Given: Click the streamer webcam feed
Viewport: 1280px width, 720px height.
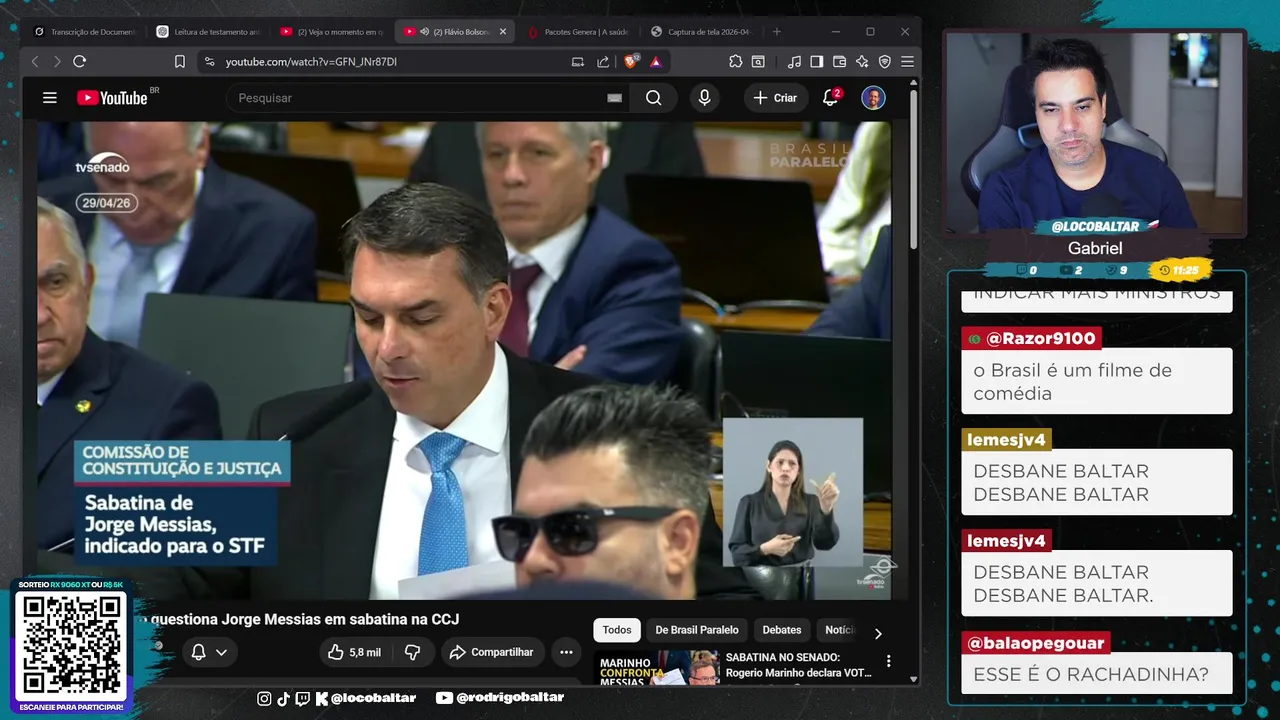Looking at the screenshot, I should pyautogui.click(x=1095, y=131).
